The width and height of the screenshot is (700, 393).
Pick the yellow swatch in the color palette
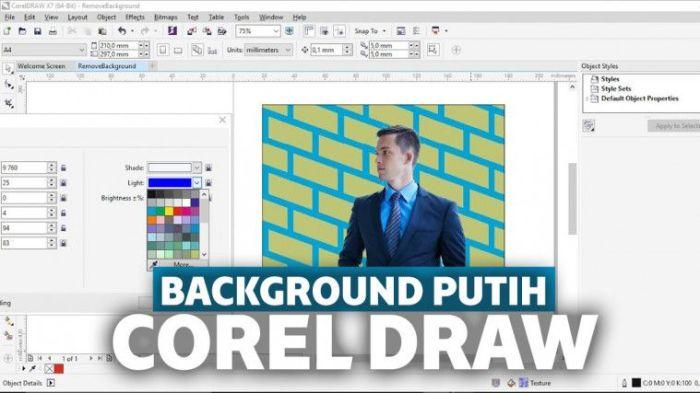click(169, 211)
